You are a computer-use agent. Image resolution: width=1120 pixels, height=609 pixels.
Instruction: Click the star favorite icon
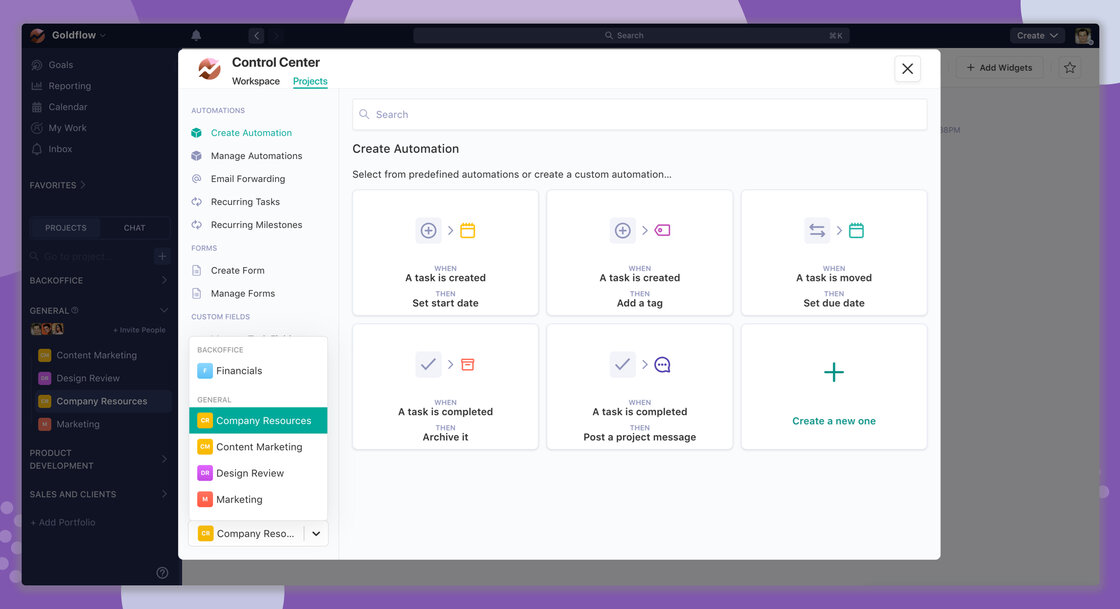(1070, 68)
